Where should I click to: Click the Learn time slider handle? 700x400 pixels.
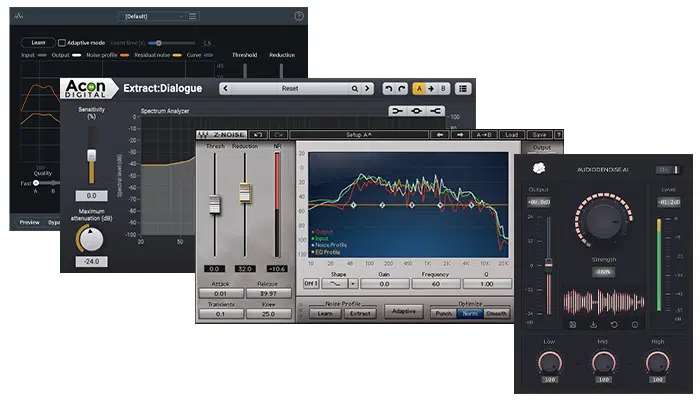158,43
